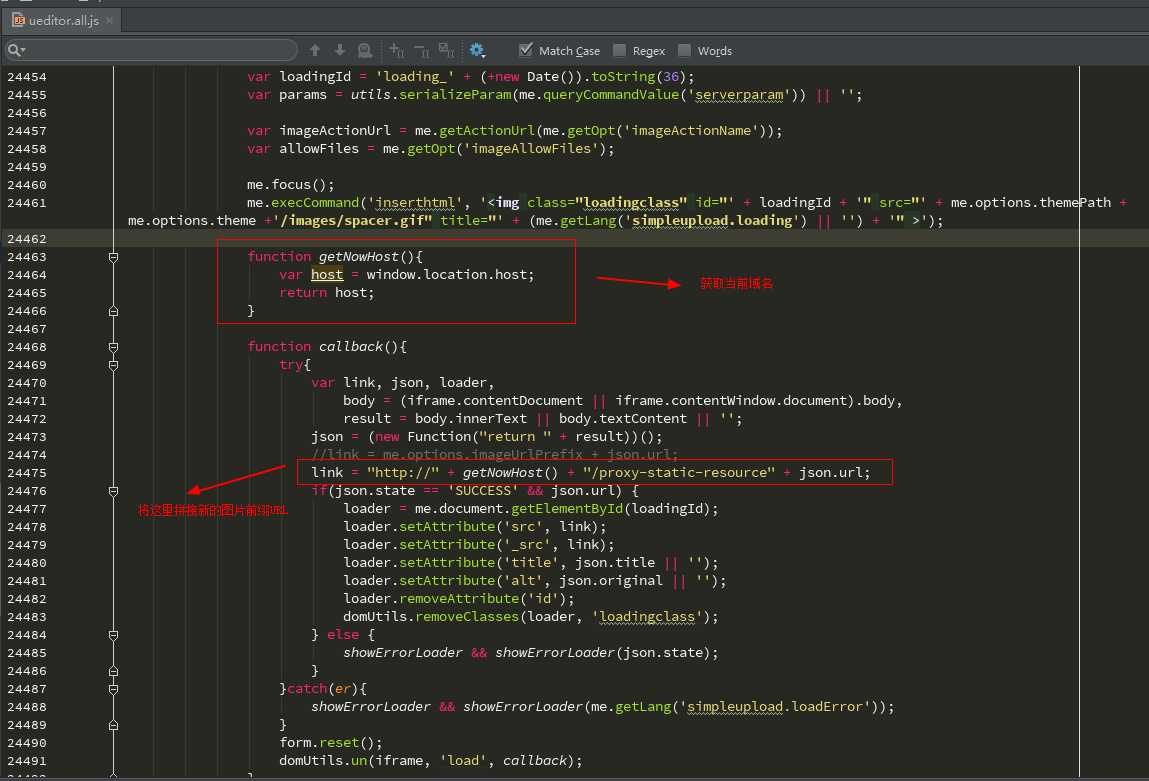Click line number 24475 in gutter
1149x781 pixels.
[27, 473]
